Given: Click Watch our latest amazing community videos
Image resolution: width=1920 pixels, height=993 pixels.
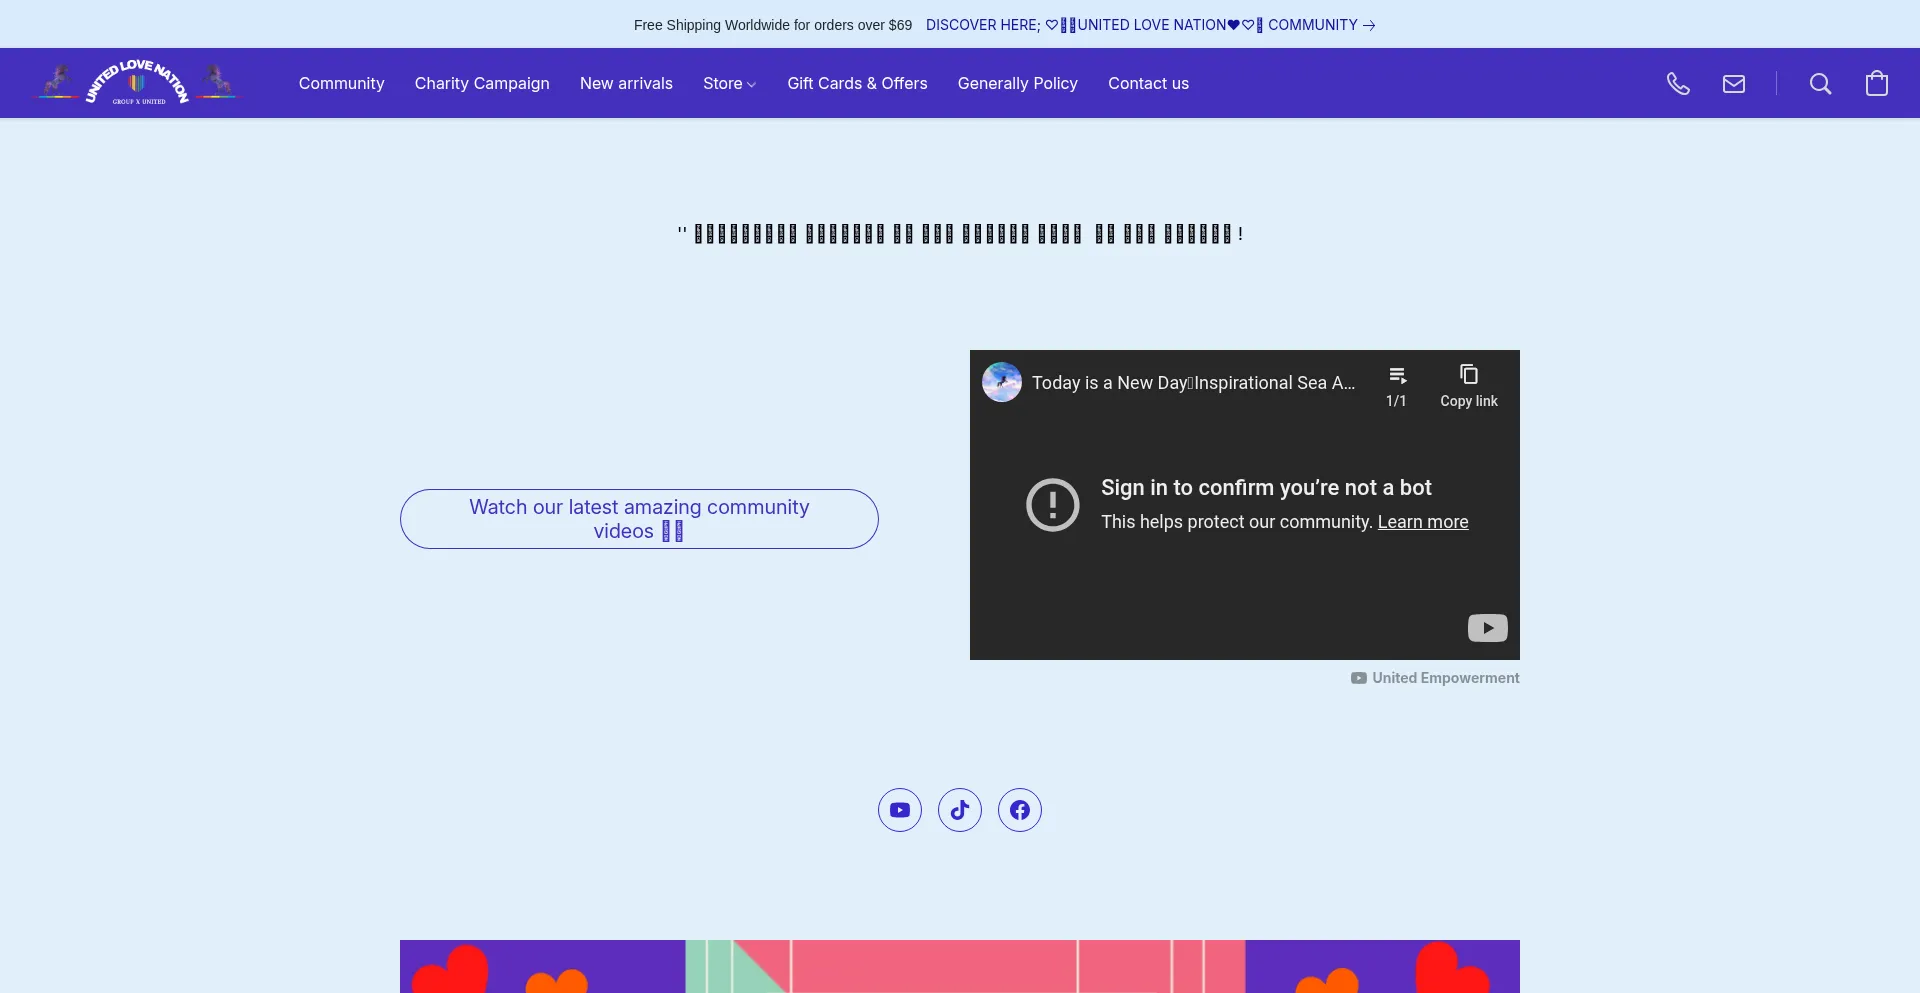Looking at the screenshot, I should 639,519.
